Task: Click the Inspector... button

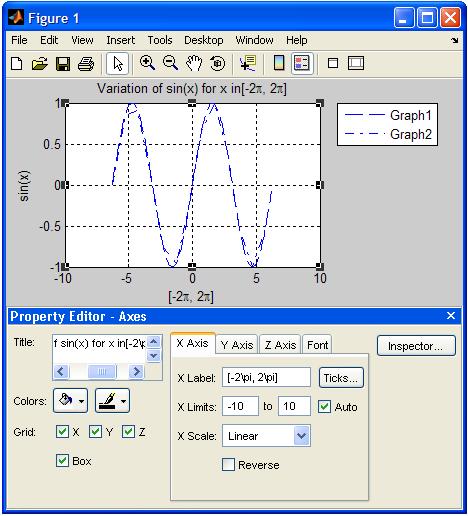Action: 416,346
